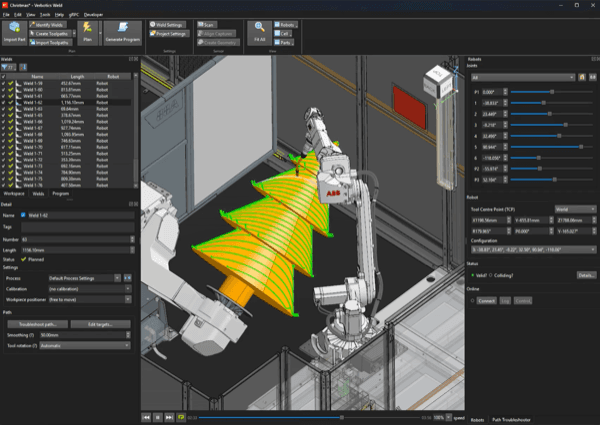Open the Workpiece positioner dropdown
This screenshot has width=600, height=425.
click(x=90, y=300)
